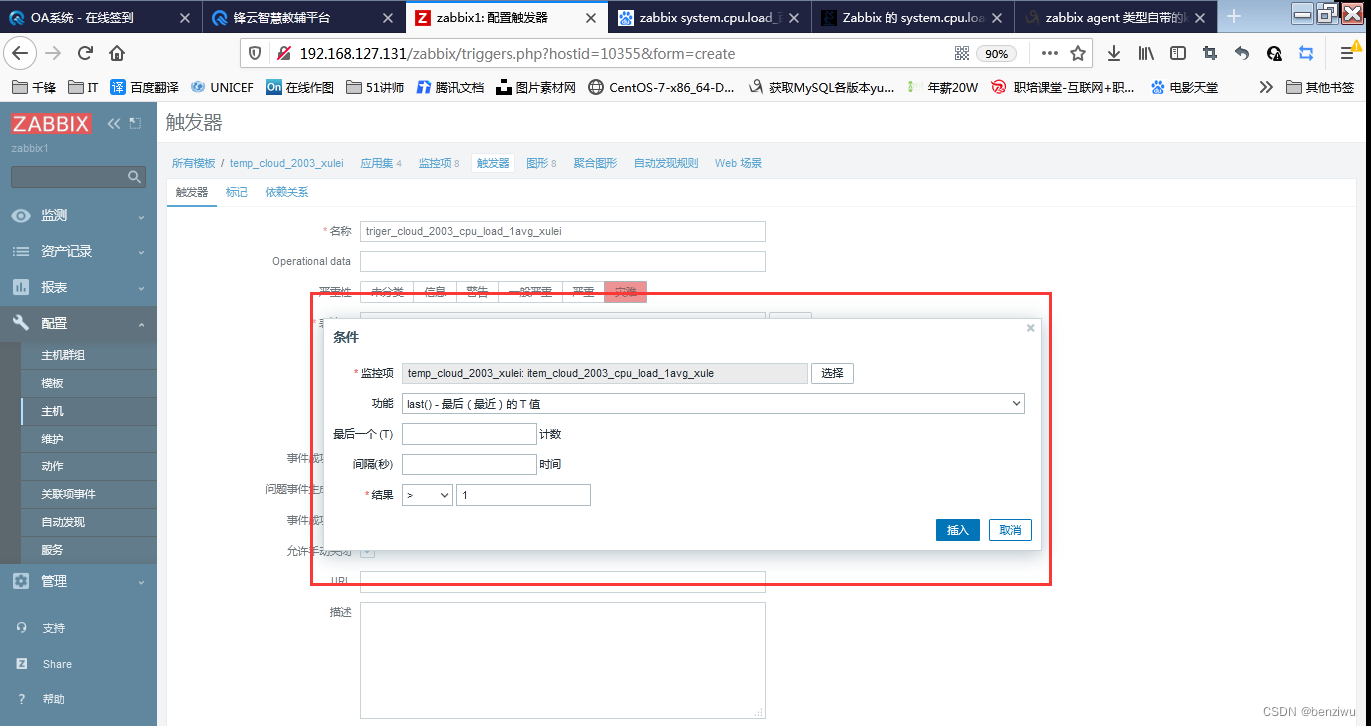Select 服务 in the 配置 submenu
The image size is (1371, 726).
coord(52,550)
